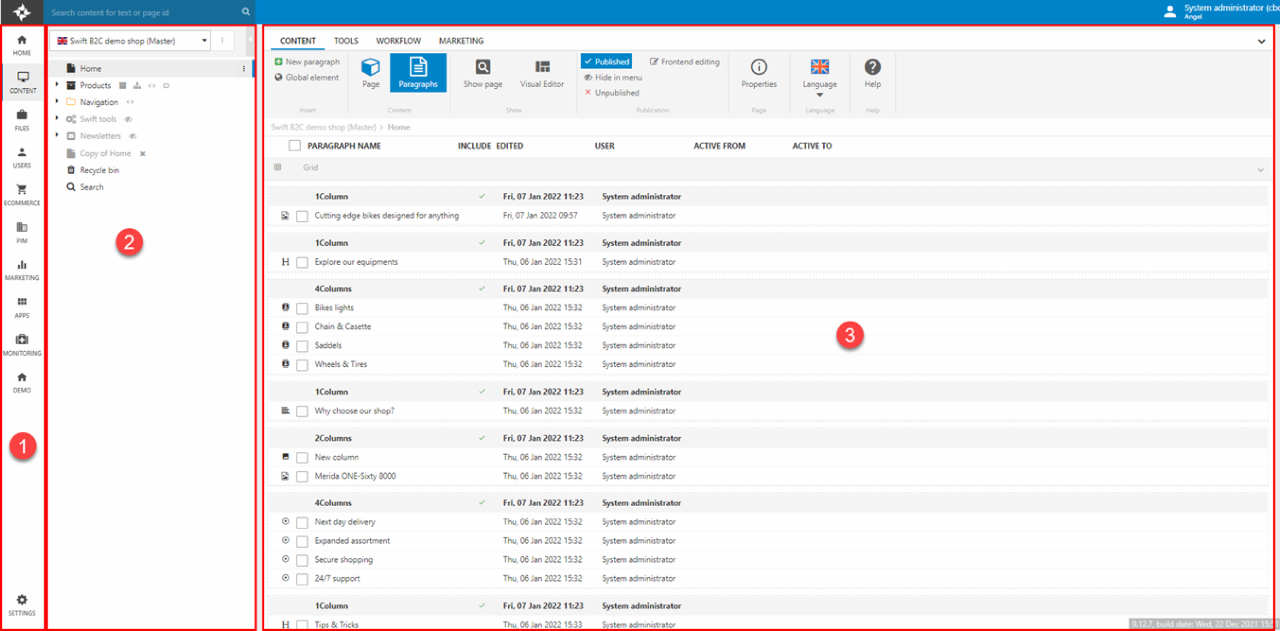Open the Ecommerce section in sidebar
Screen dimensions: 1280x631
pos(22,194)
